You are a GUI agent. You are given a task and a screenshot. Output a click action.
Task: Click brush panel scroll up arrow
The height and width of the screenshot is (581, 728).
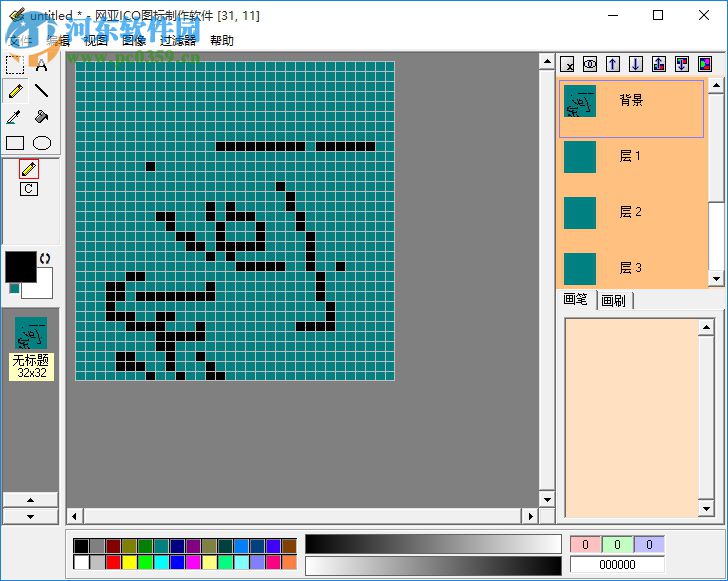[x=706, y=327]
